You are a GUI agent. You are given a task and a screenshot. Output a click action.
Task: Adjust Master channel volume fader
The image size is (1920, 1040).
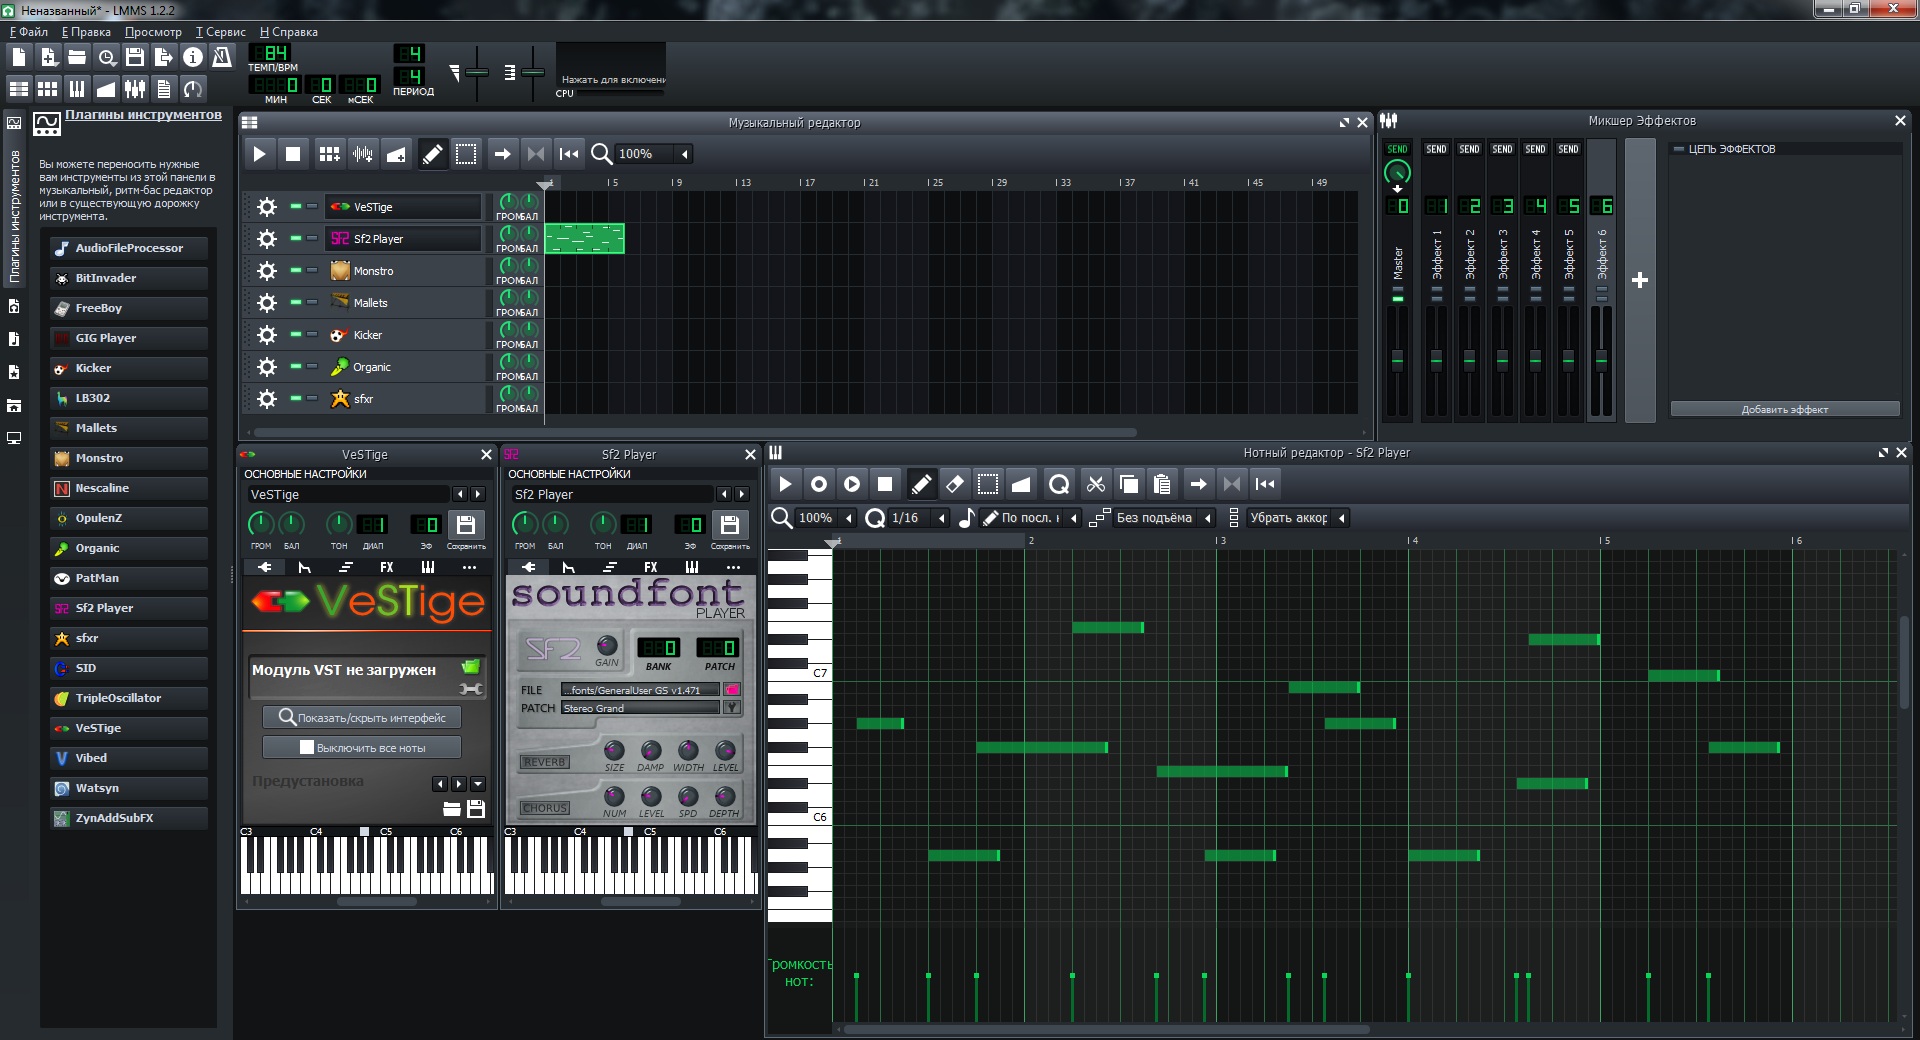[x=1398, y=359]
